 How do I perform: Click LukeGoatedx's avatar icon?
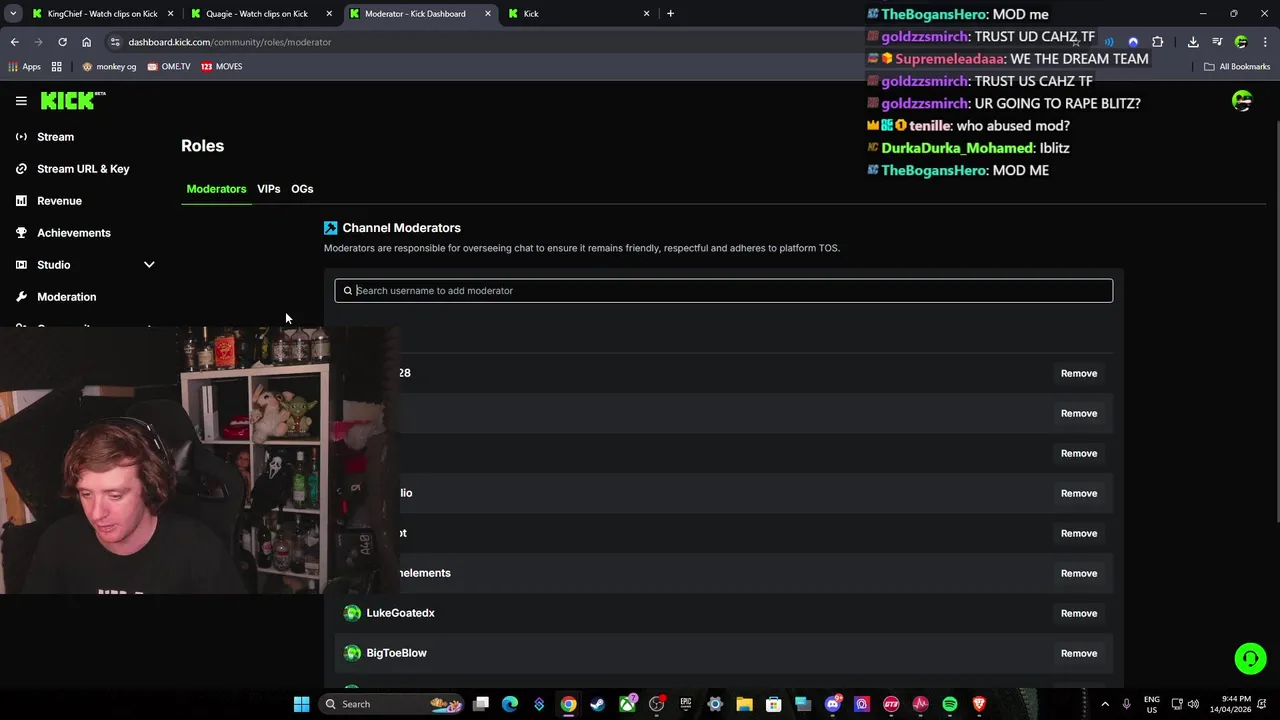(352, 613)
